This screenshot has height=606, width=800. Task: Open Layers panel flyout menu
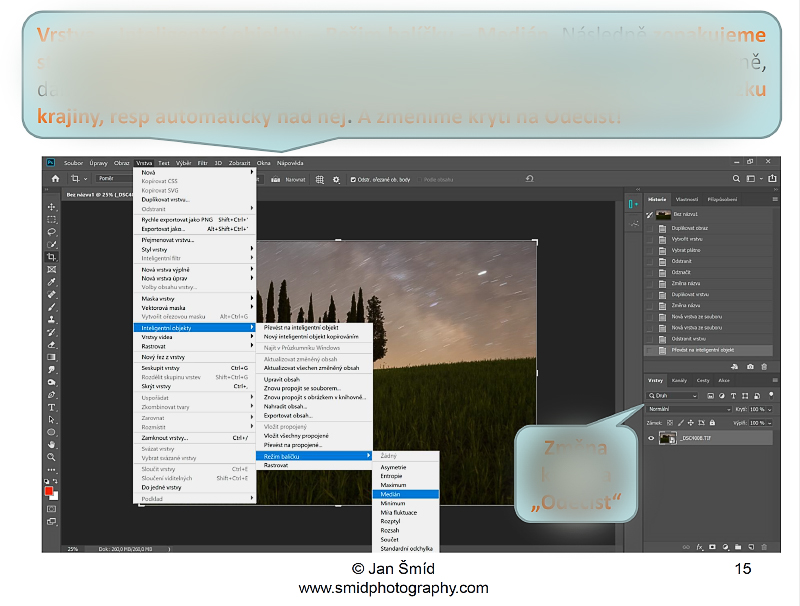coord(774,381)
